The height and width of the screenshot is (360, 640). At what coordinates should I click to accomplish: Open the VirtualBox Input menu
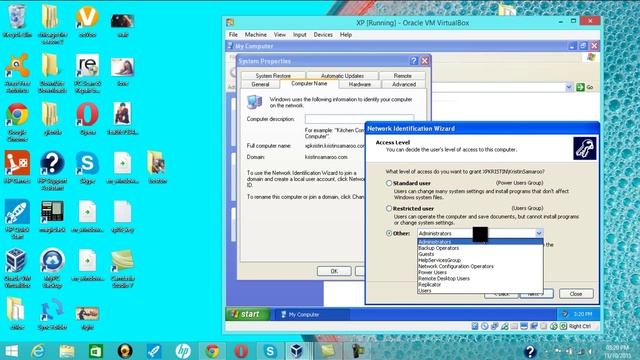300,35
